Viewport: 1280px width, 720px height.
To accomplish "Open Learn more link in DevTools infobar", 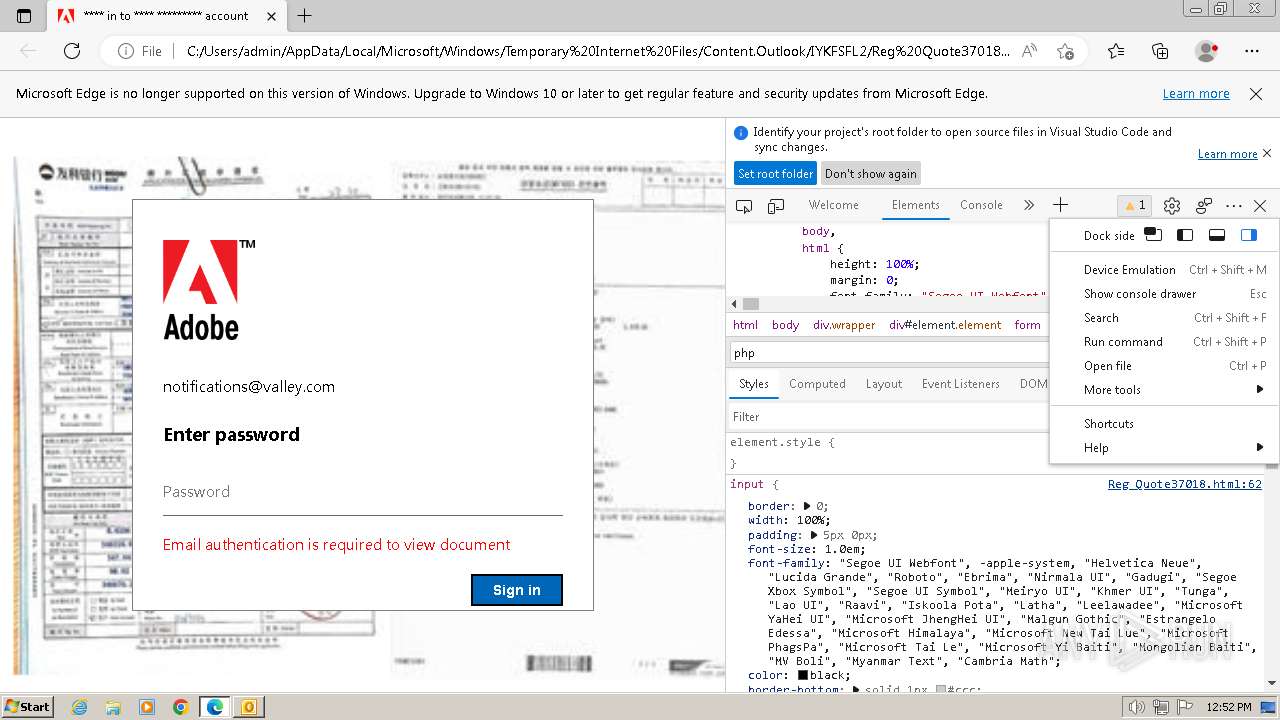I will click(1228, 154).
